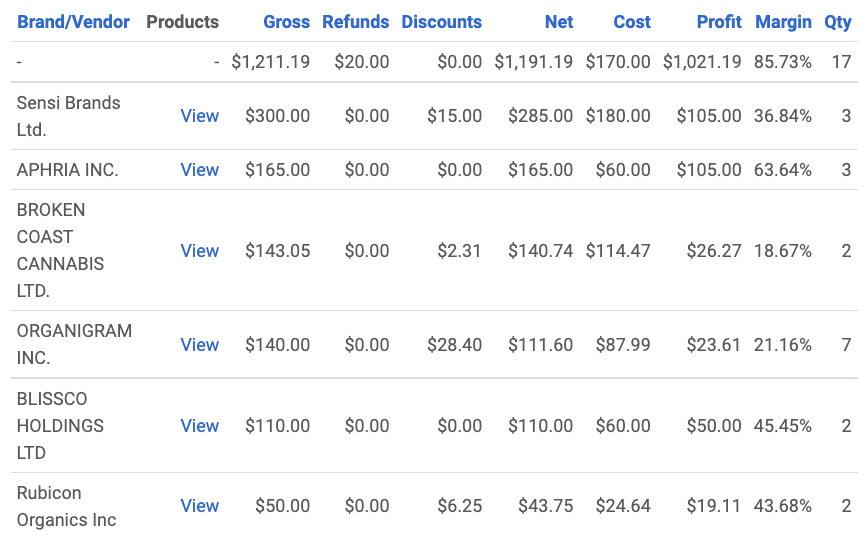Click the 85.73% margin cell
This screenshot has width=861, height=536.
click(782, 62)
